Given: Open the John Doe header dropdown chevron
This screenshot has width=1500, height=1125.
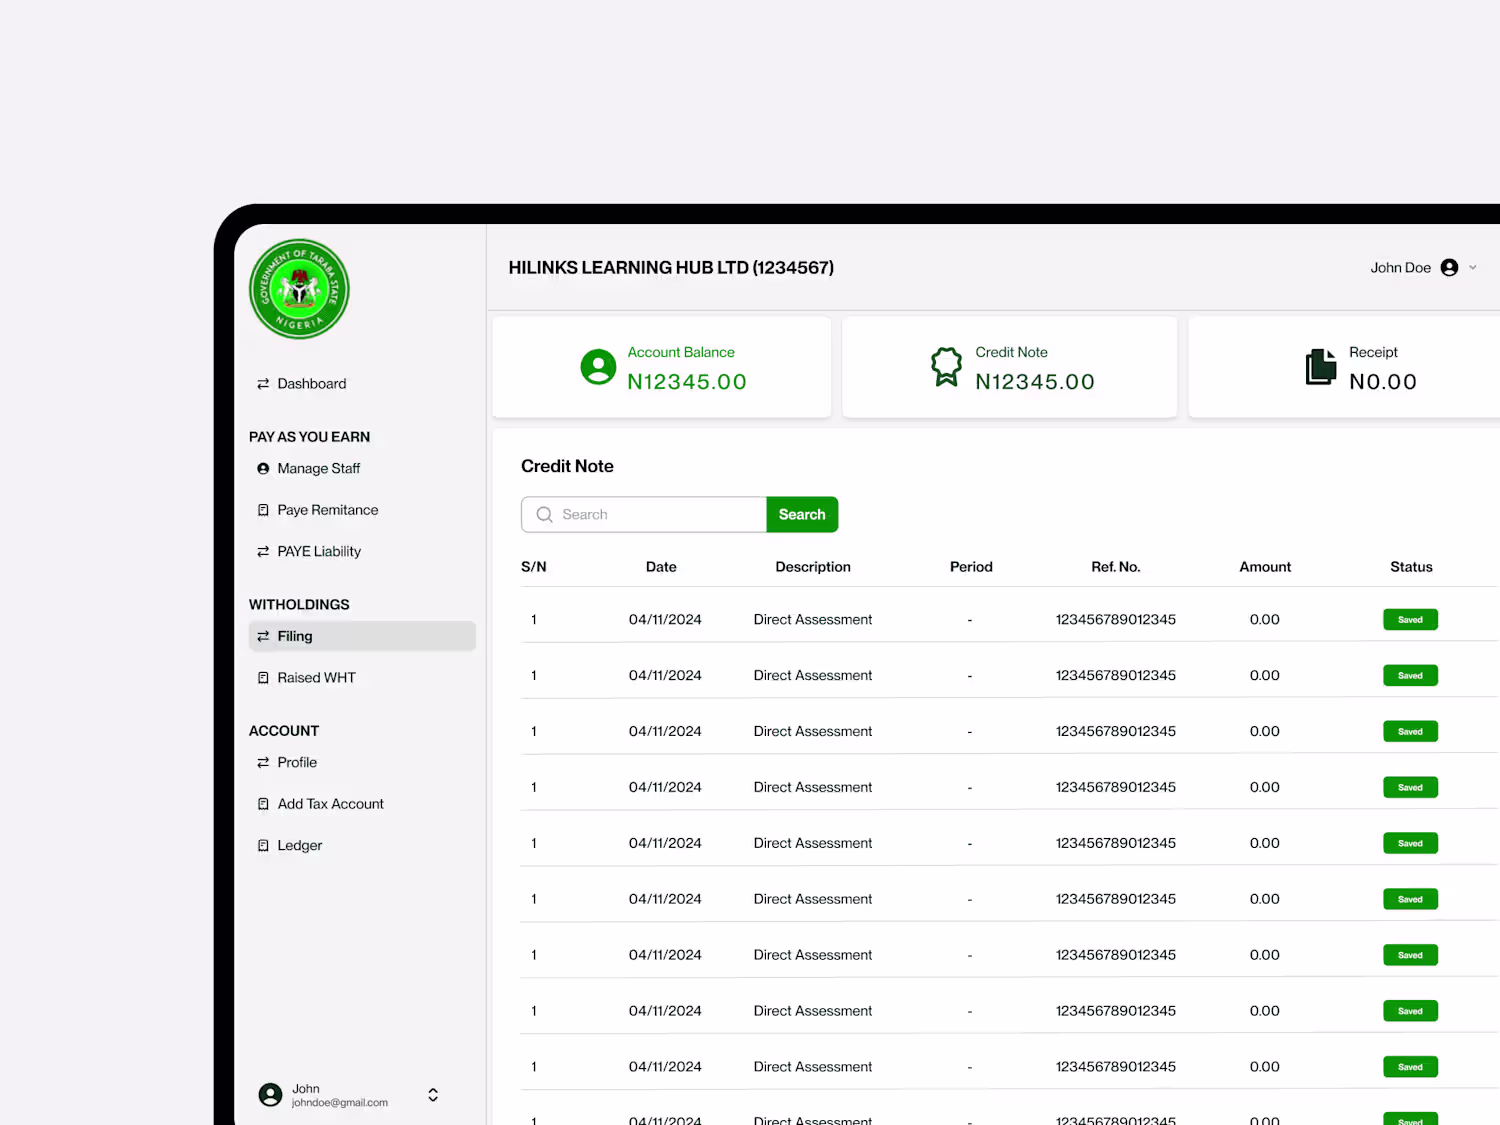Looking at the screenshot, I should (1473, 268).
